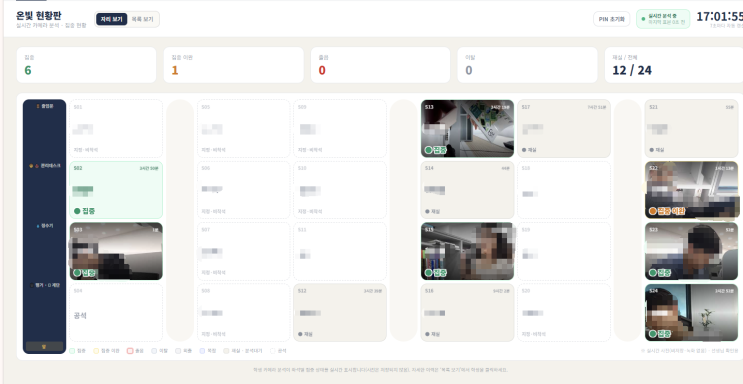This screenshot has width=743, height=384.
Task: Switch to the 자리 보기 seat view tab
Action: click(111, 19)
